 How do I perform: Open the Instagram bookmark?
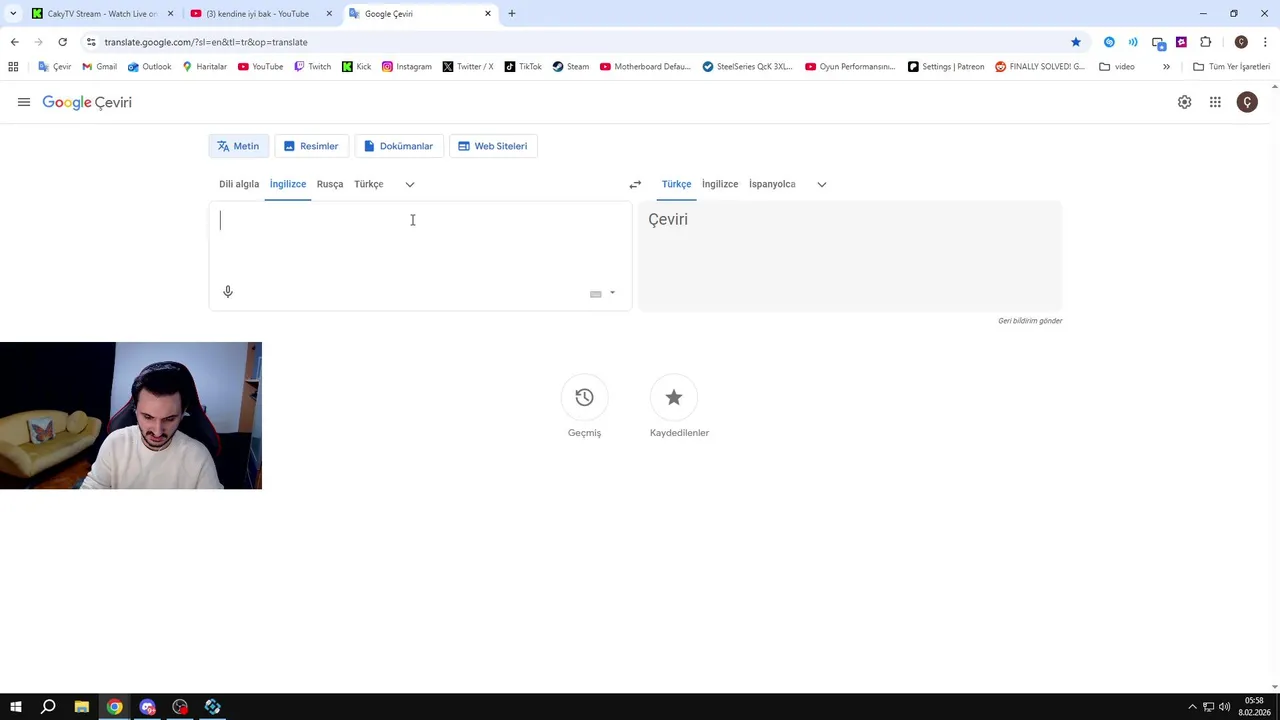pyautogui.click(x=407, y=67)
